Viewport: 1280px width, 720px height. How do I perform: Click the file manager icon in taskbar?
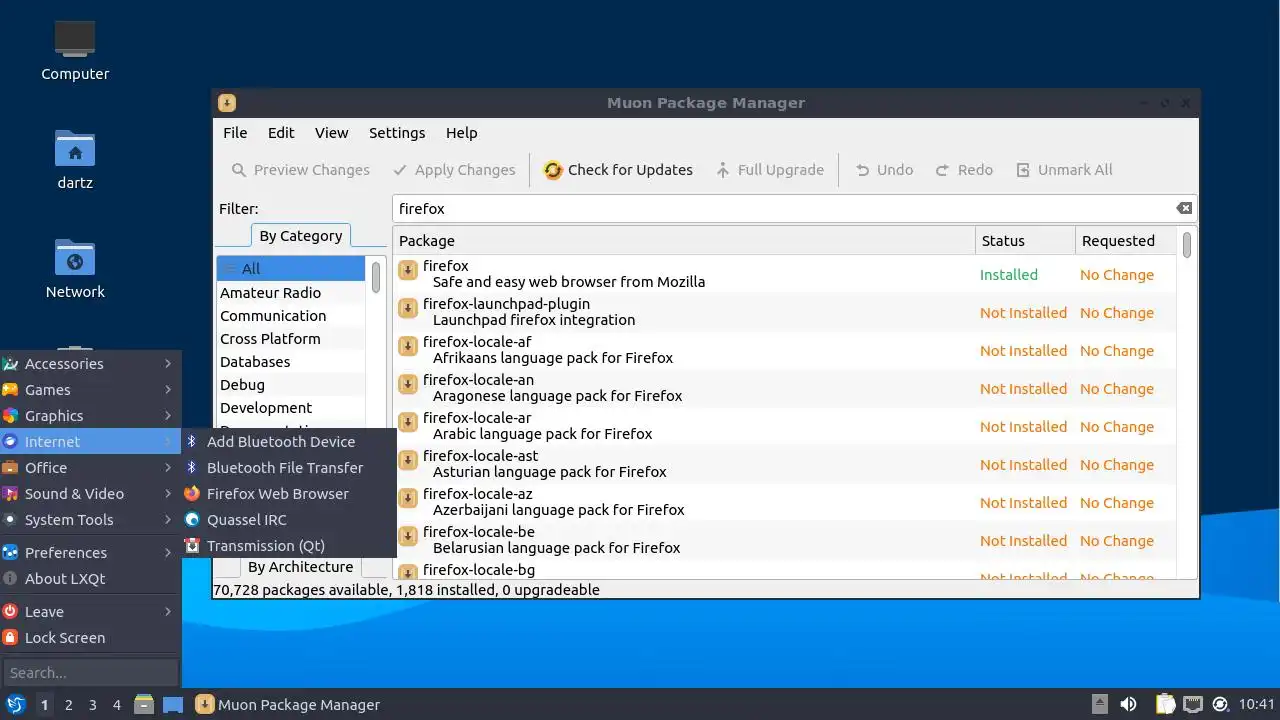(x=143, y=704)
